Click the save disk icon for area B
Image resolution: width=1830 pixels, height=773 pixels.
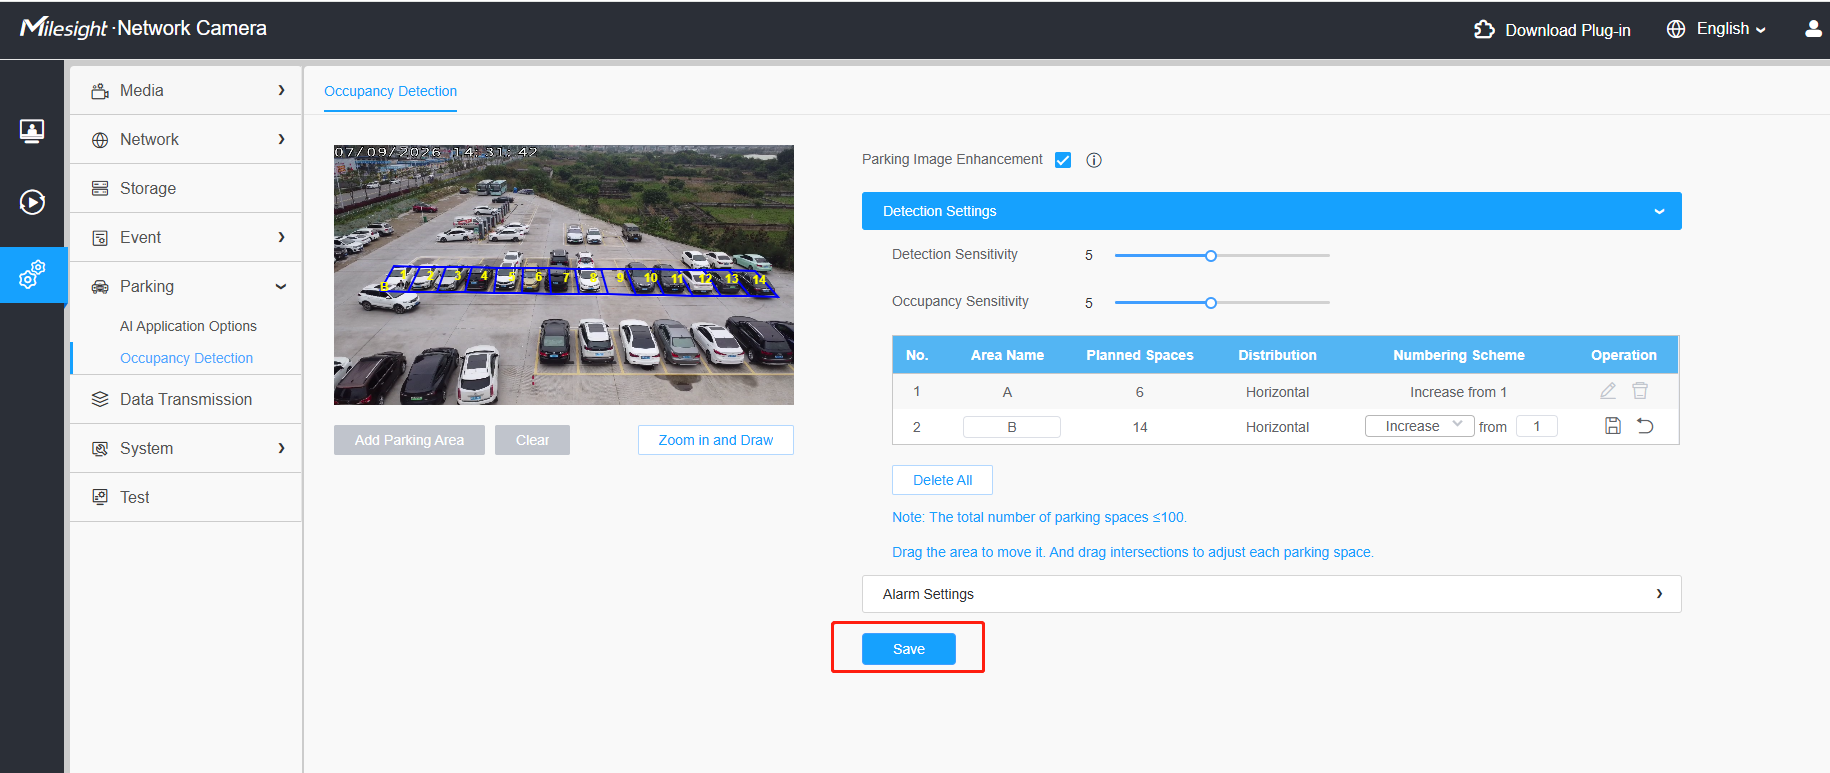1613,426
